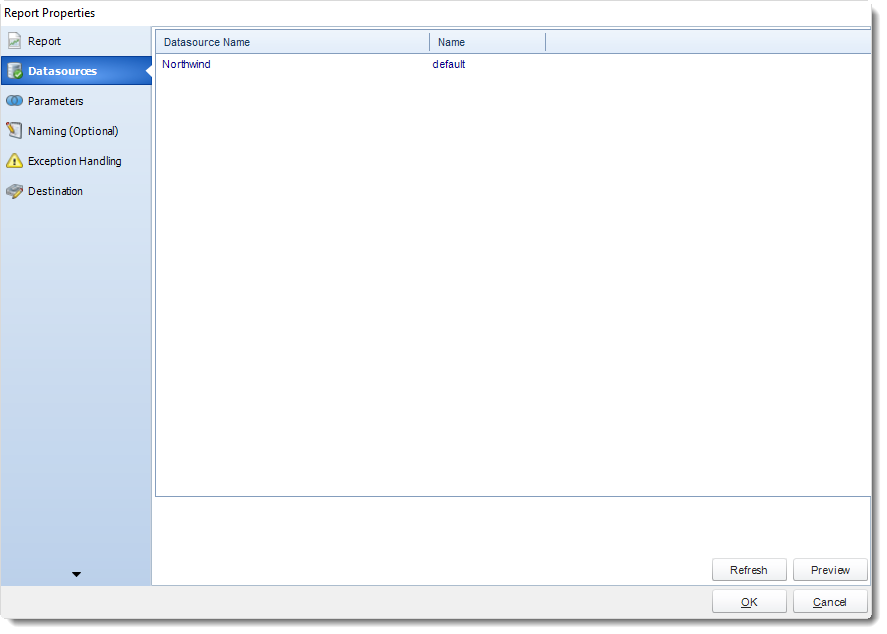Click the Datasources database icon
Viewport: 887px width, 634px height.
(x=15, y=71)
